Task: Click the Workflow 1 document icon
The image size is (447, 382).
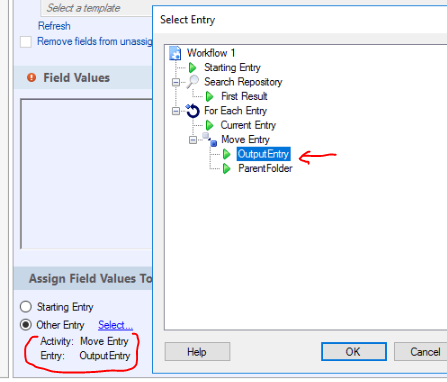Action: coord(175,53)
